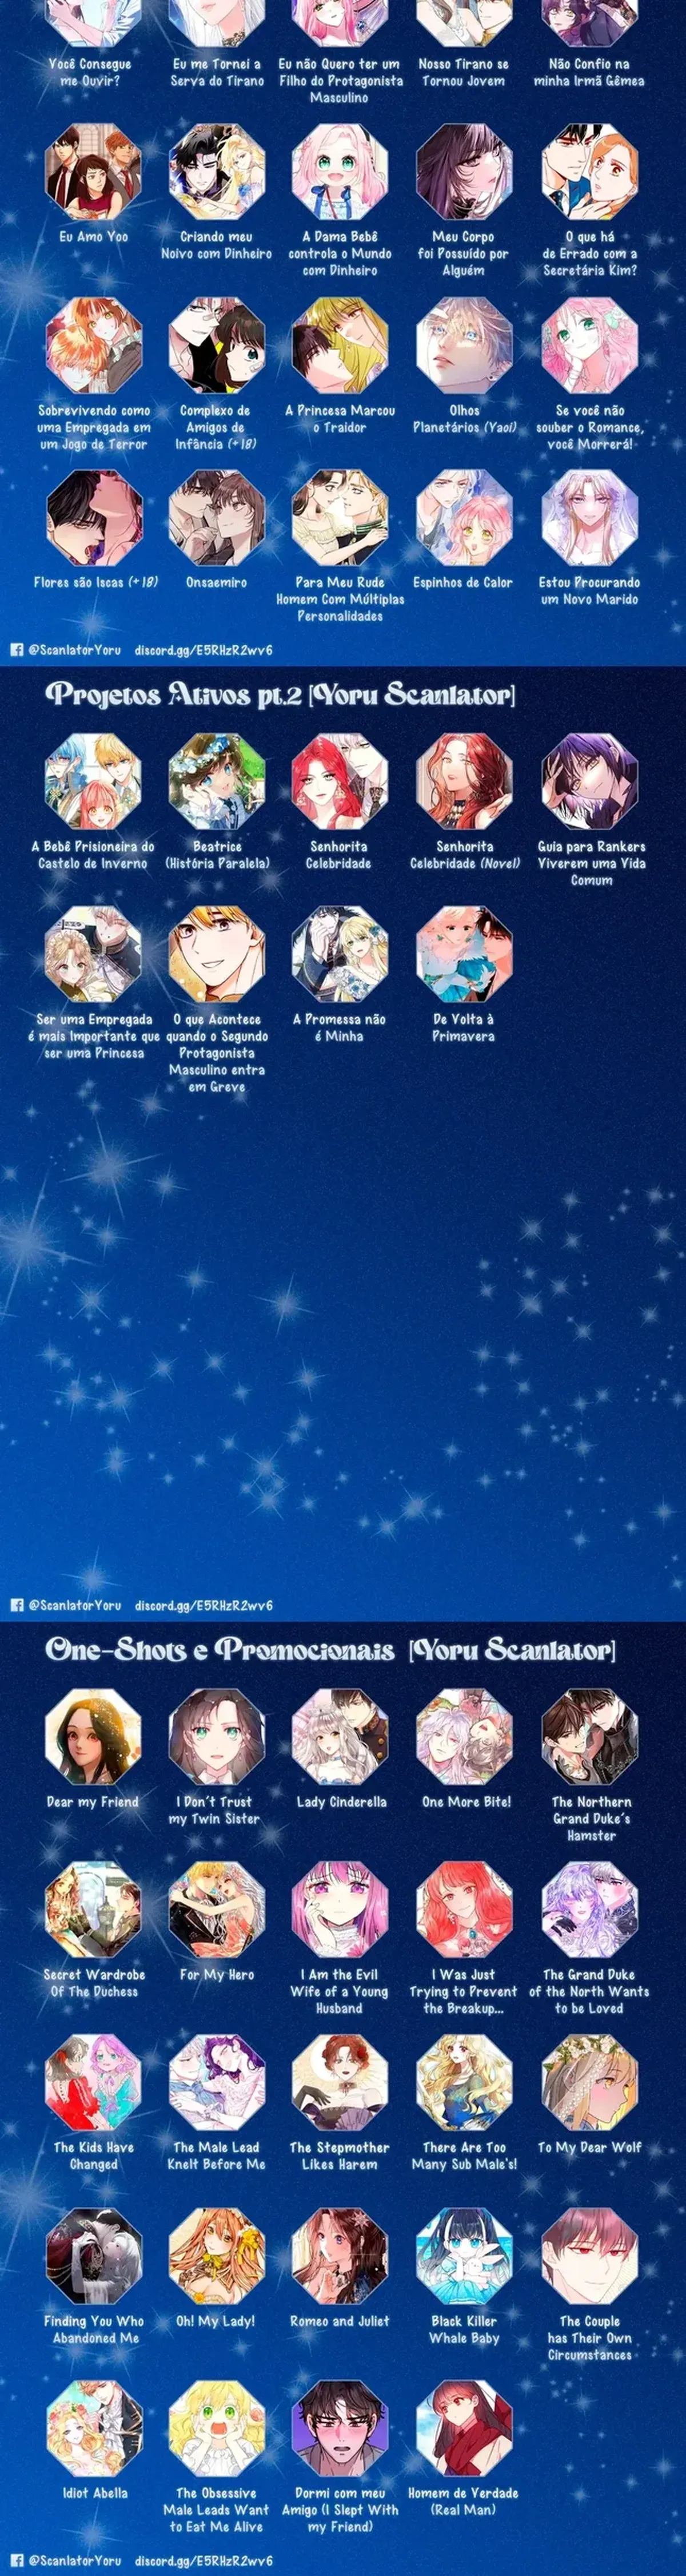Click the title "One More Bite!"

[466, 1801]
